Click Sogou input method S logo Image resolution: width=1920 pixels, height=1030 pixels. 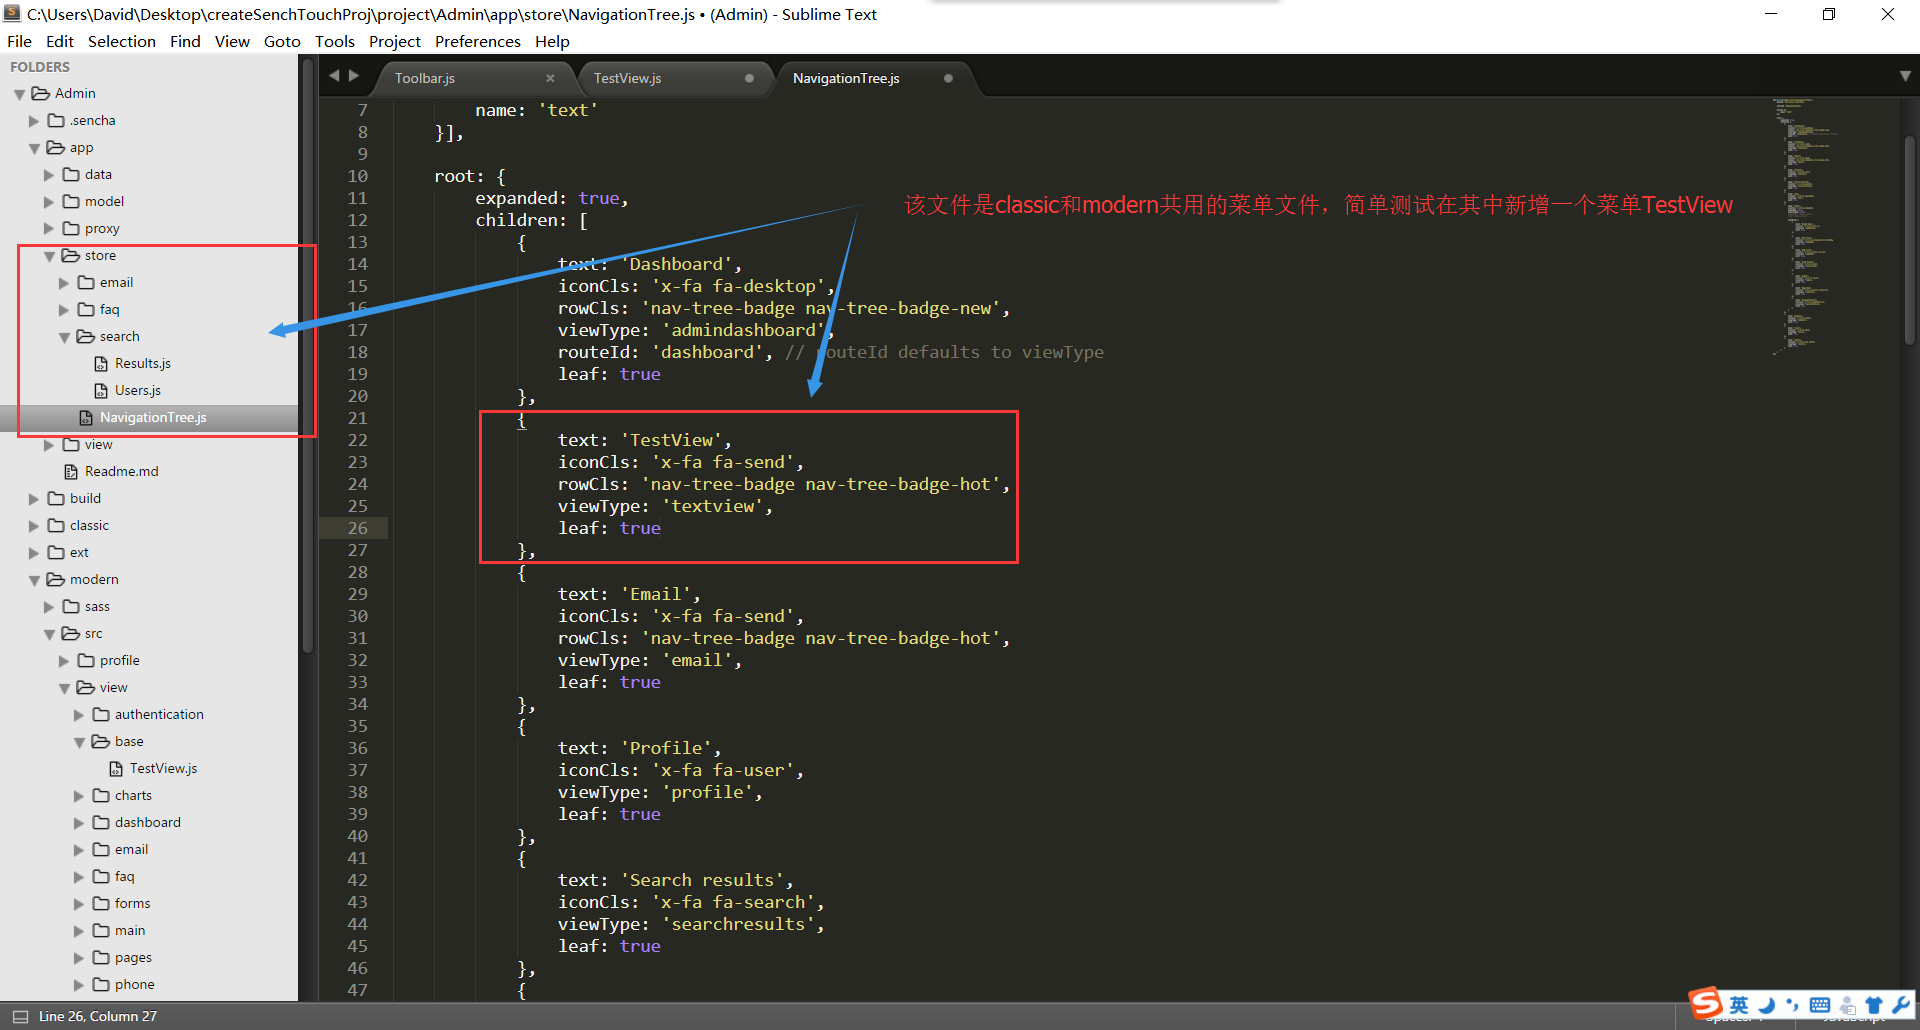pyautogui.click(x=1705, y=1002)
